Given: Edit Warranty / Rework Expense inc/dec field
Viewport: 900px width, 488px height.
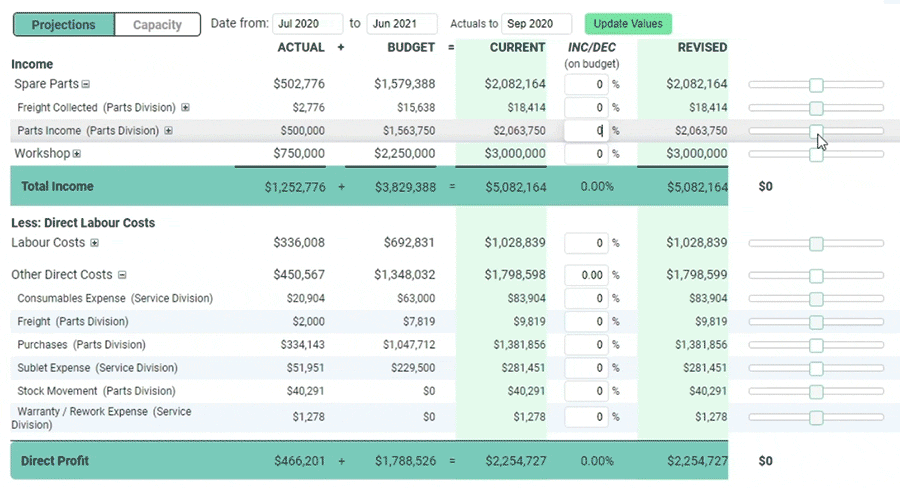Looking at the screenshot, I should pos(585,417).
